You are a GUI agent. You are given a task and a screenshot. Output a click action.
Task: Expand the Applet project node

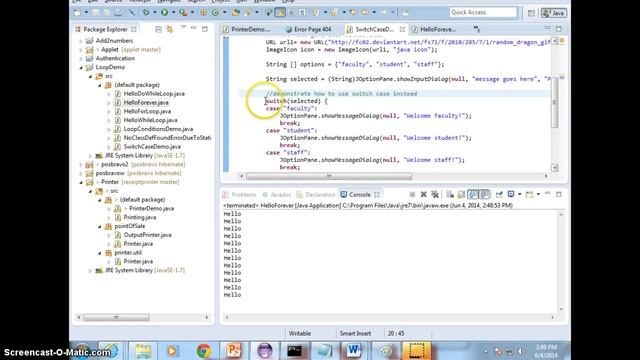pos(81,50)
